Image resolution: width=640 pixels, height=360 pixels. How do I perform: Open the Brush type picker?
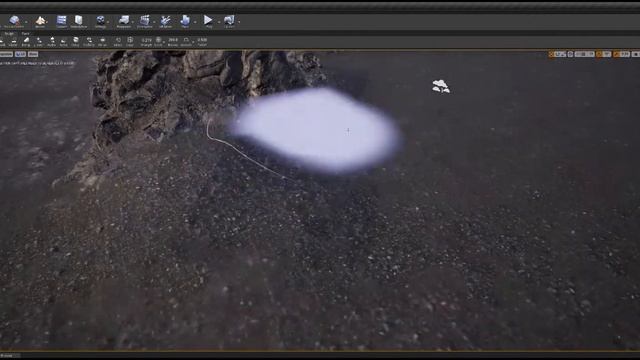[158, 41]
